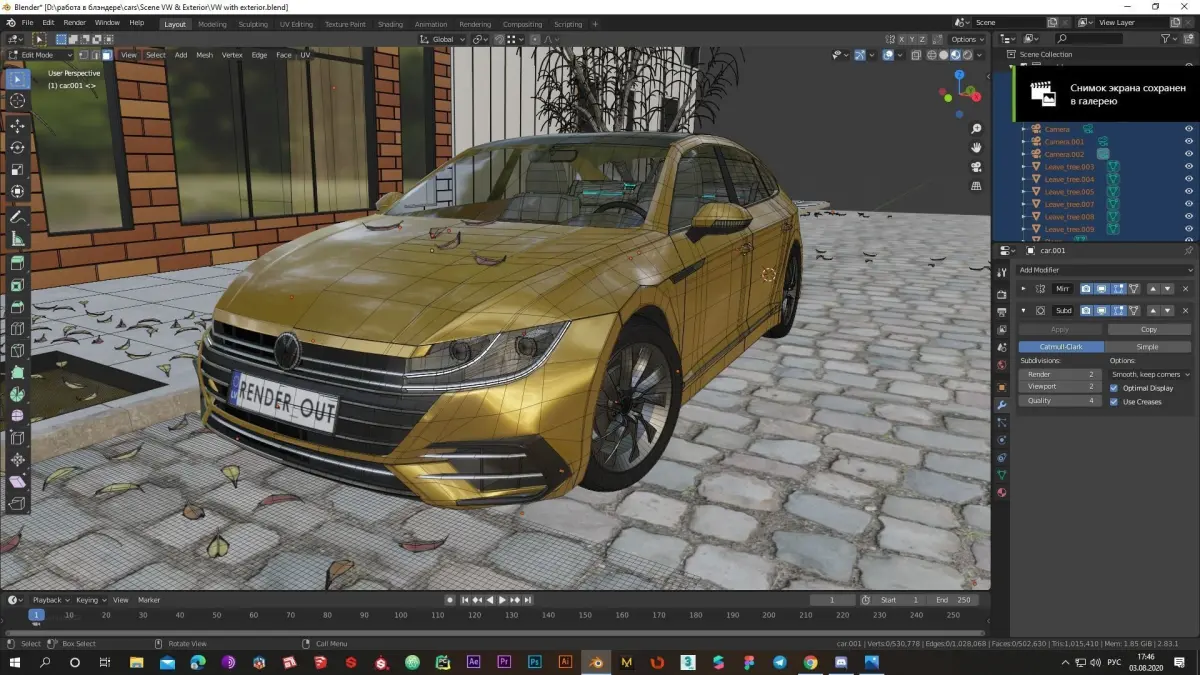Image resolution: width=1200 pixels, height=675 pixels.
Task: Toggle X axis mesh symmetry
Action: (903, 39)
